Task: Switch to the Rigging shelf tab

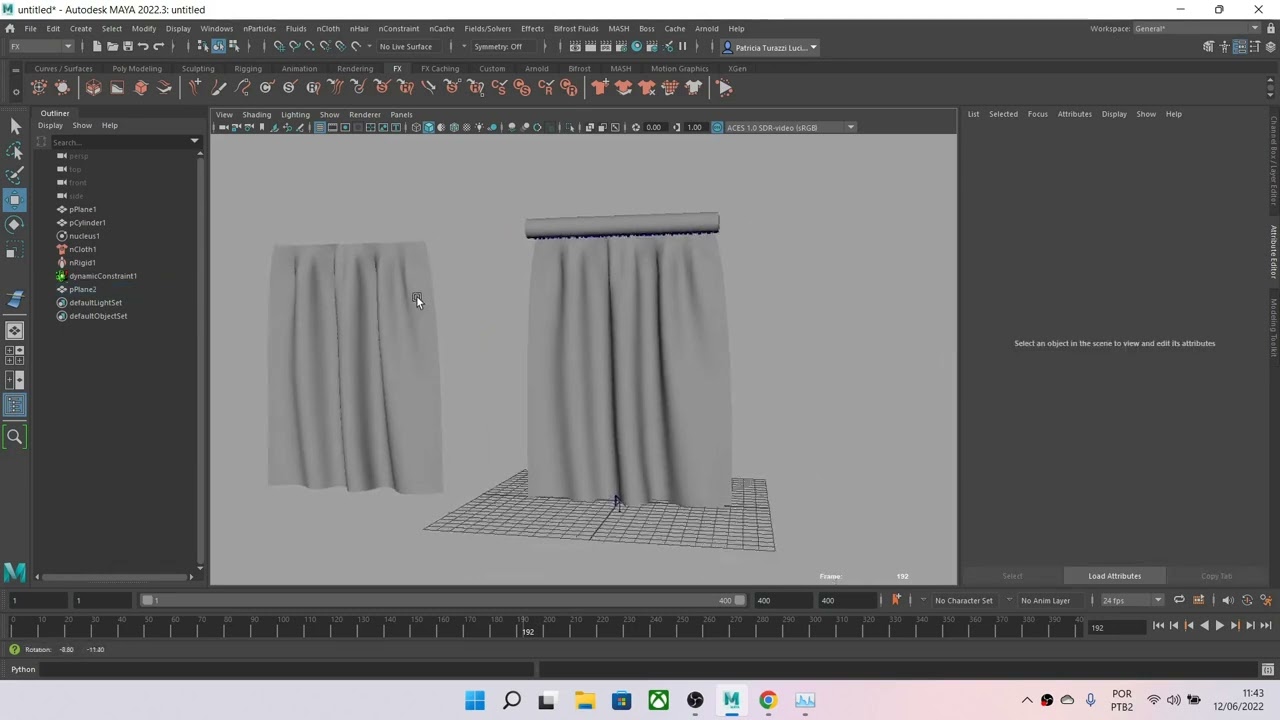Action: (x=248, y=69)
